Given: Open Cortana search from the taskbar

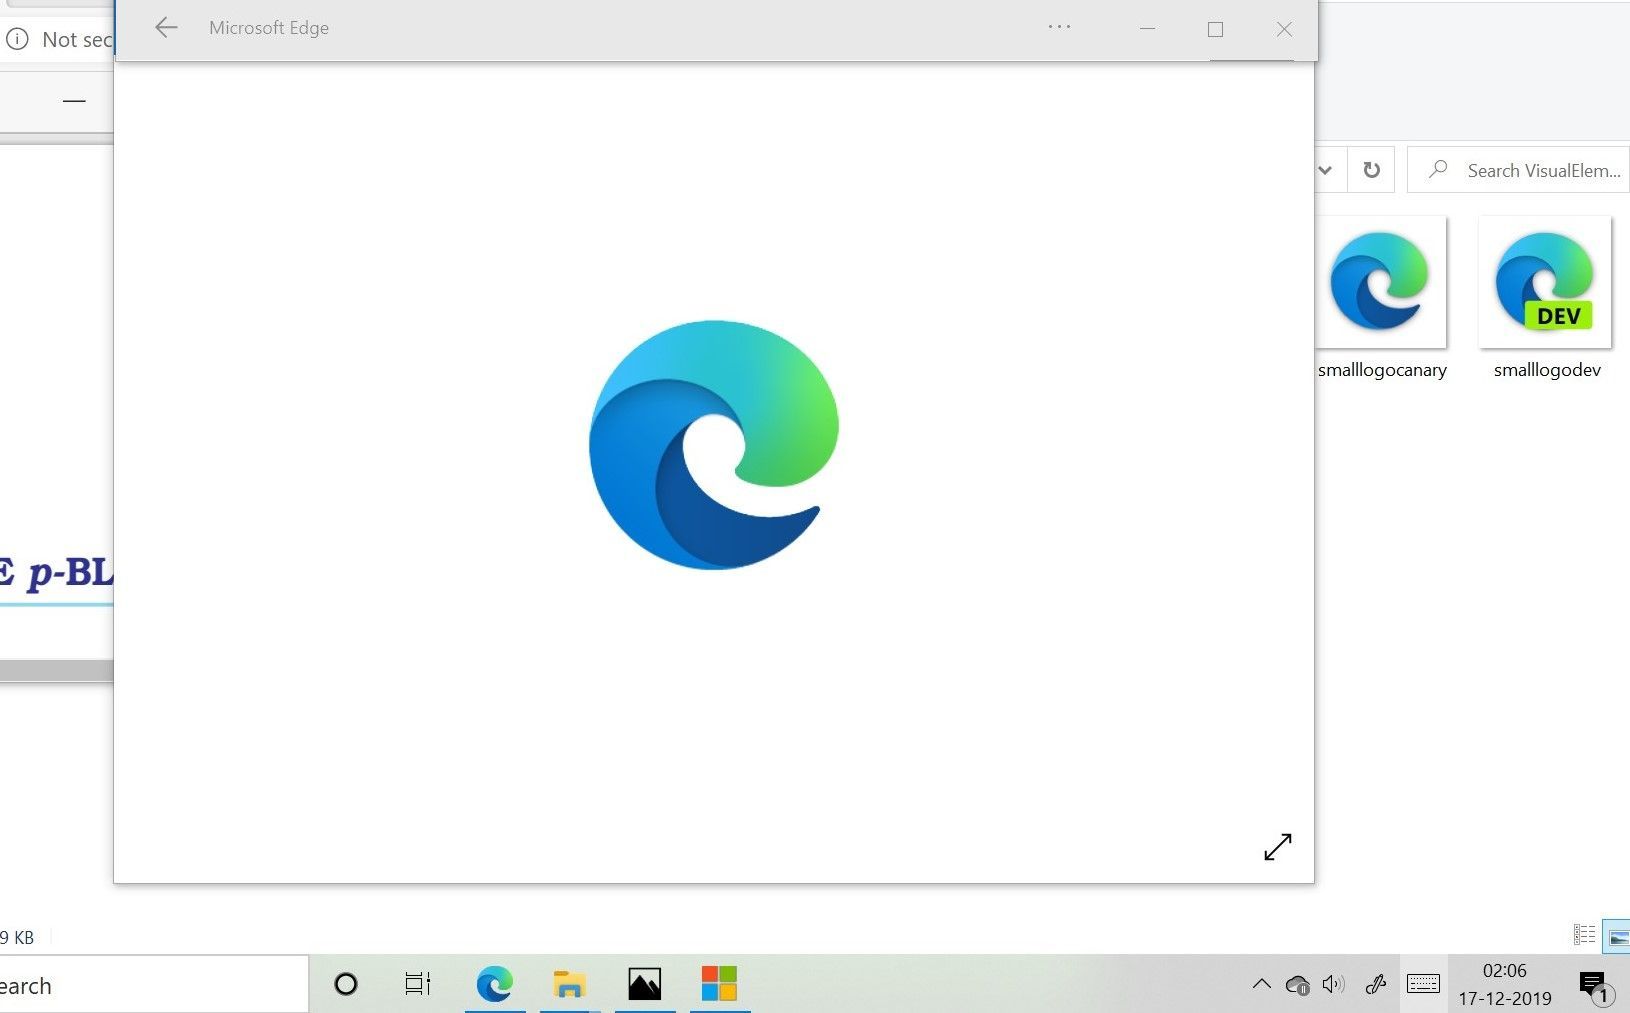Looking at the screenshot, I should tap(345, 984).
